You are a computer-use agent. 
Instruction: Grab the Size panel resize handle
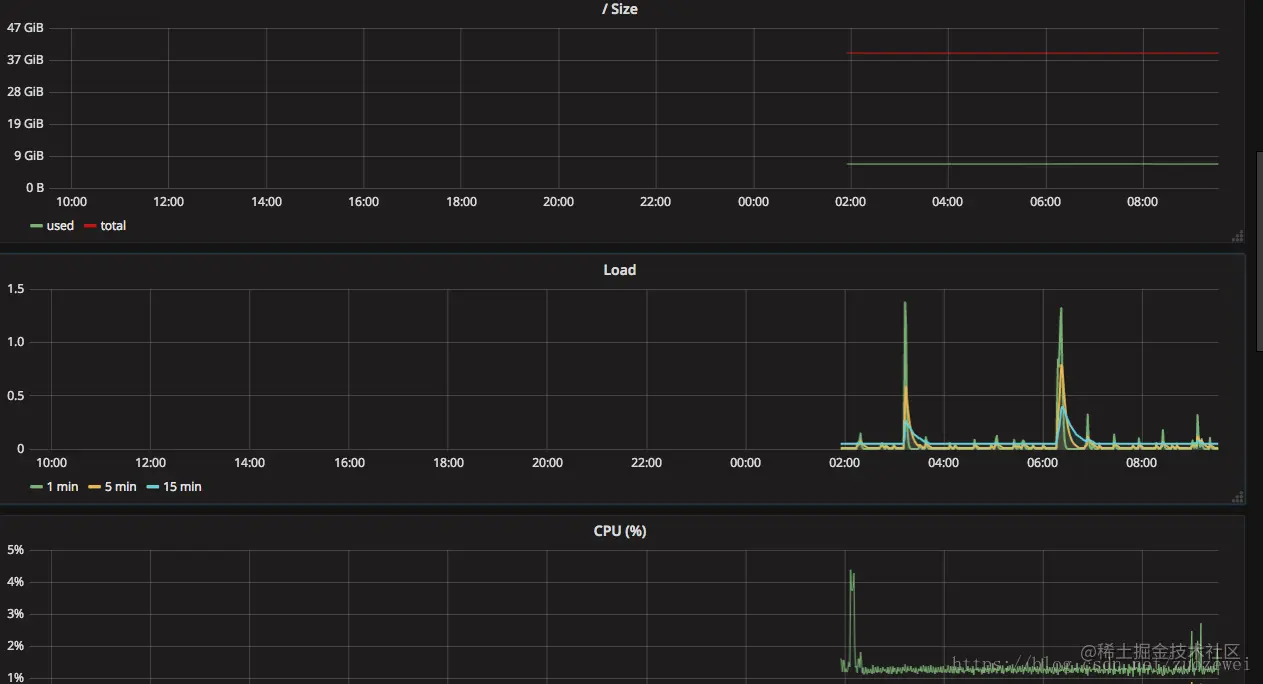(x=1238, y=236)
